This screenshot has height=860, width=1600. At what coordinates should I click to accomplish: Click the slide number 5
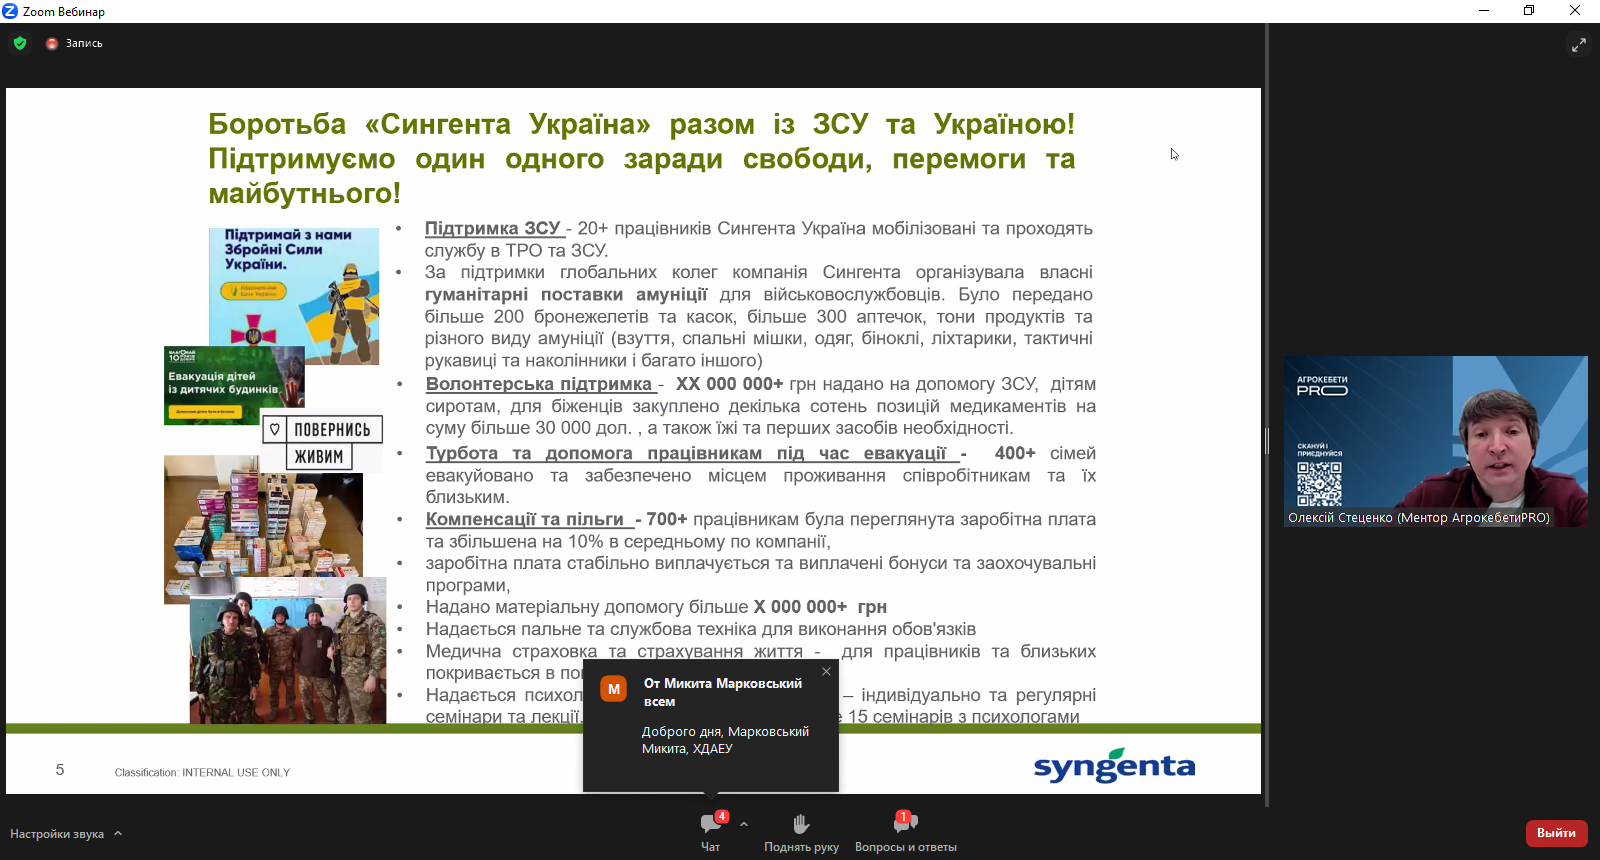point(60,770)
